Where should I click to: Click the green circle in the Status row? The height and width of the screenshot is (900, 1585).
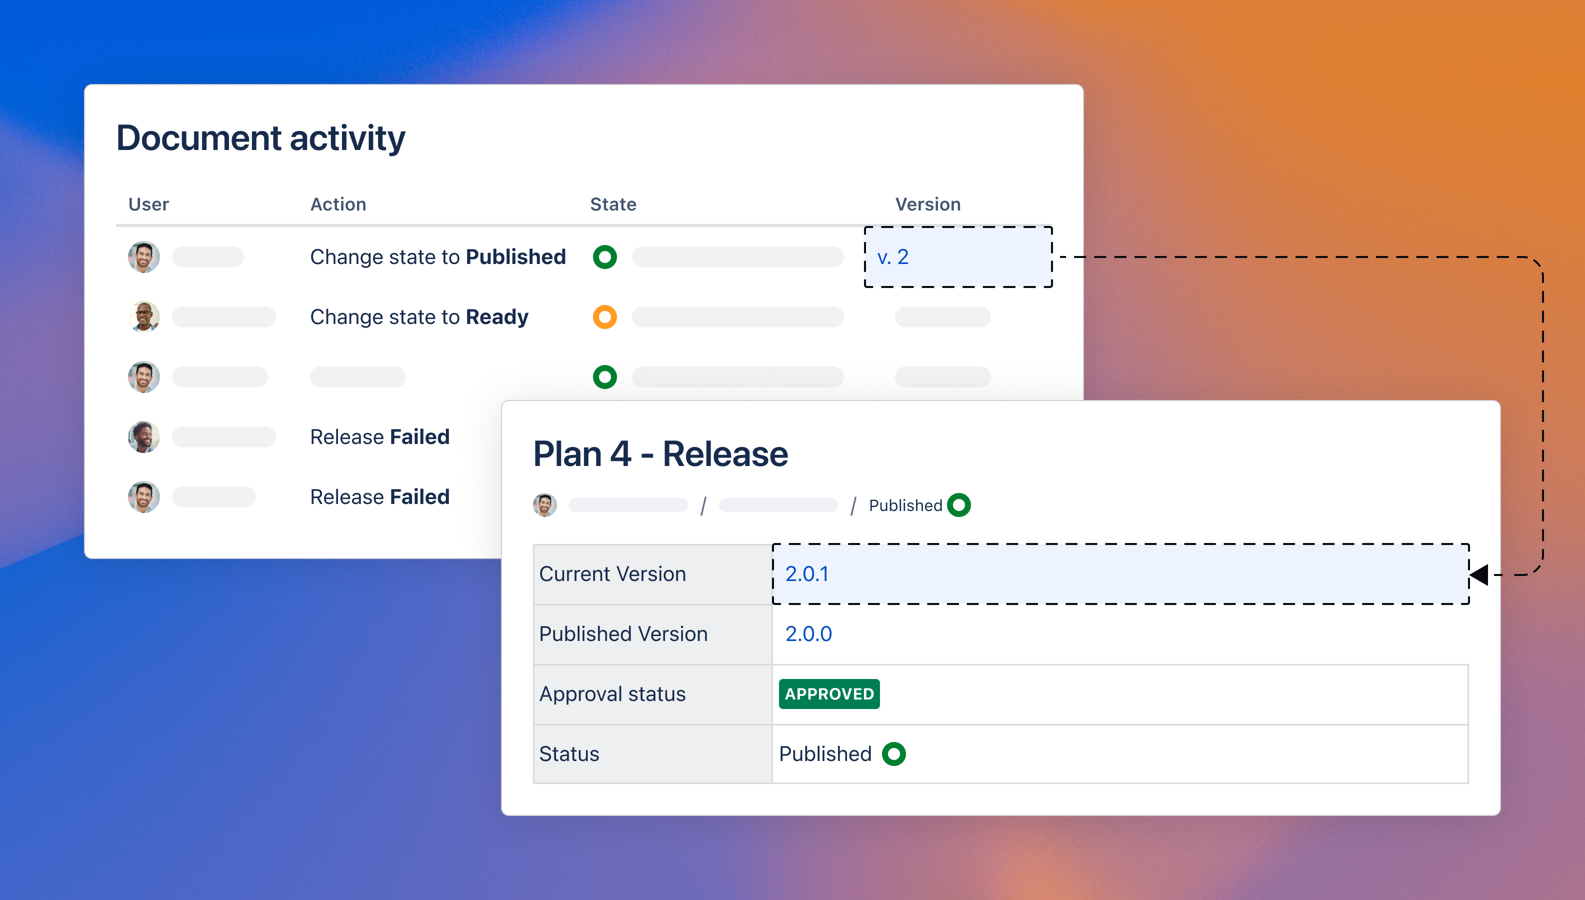(x=894, y=754)
